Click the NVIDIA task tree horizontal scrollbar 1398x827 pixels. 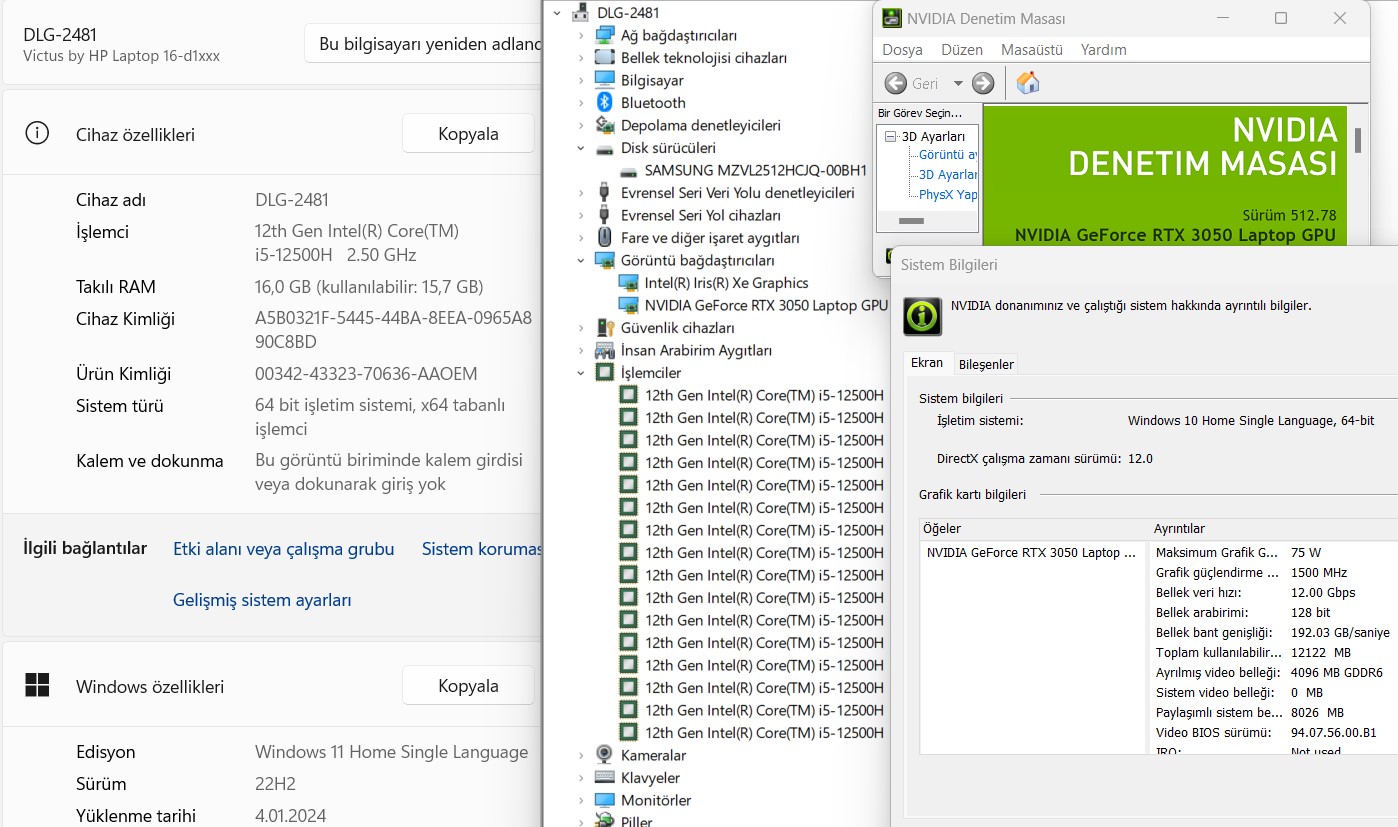coord(911,221)
